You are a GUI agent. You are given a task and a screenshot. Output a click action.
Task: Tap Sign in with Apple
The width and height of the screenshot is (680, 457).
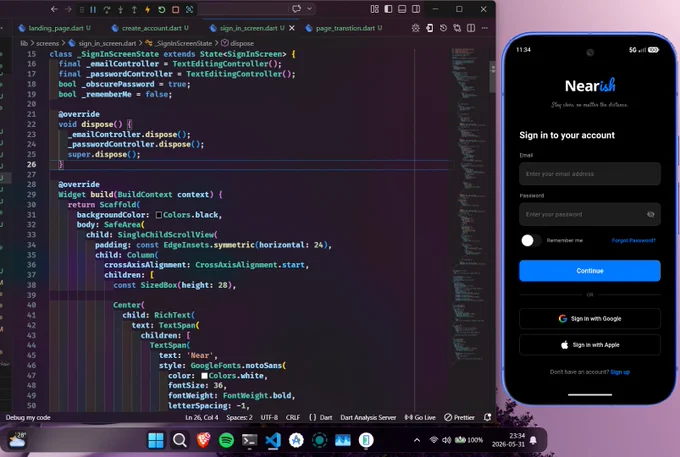tap(590, 345)
